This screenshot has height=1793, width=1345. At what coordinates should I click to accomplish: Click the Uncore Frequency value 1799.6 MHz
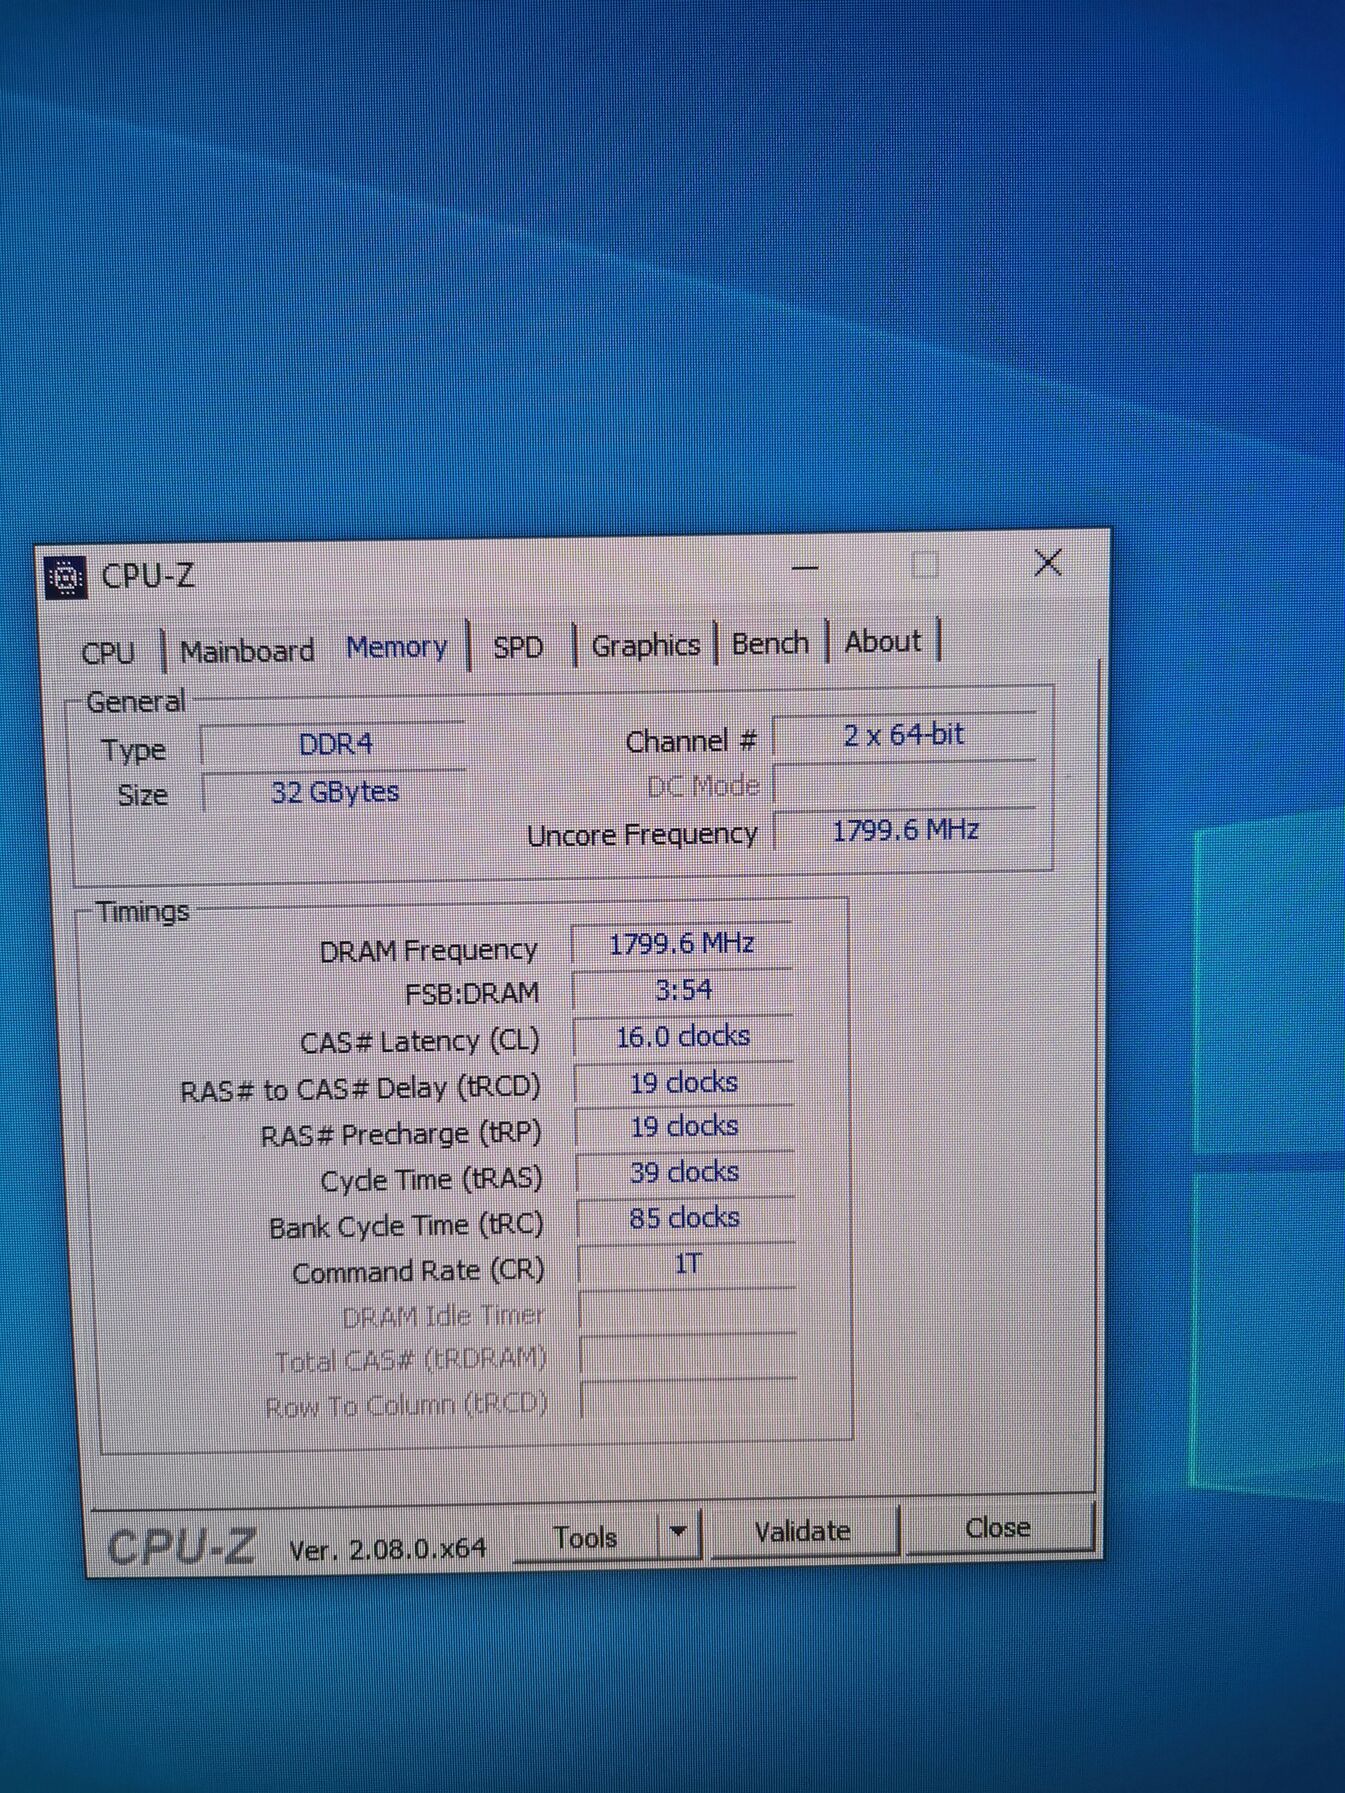pyautogui.click(x=906, y=830)
